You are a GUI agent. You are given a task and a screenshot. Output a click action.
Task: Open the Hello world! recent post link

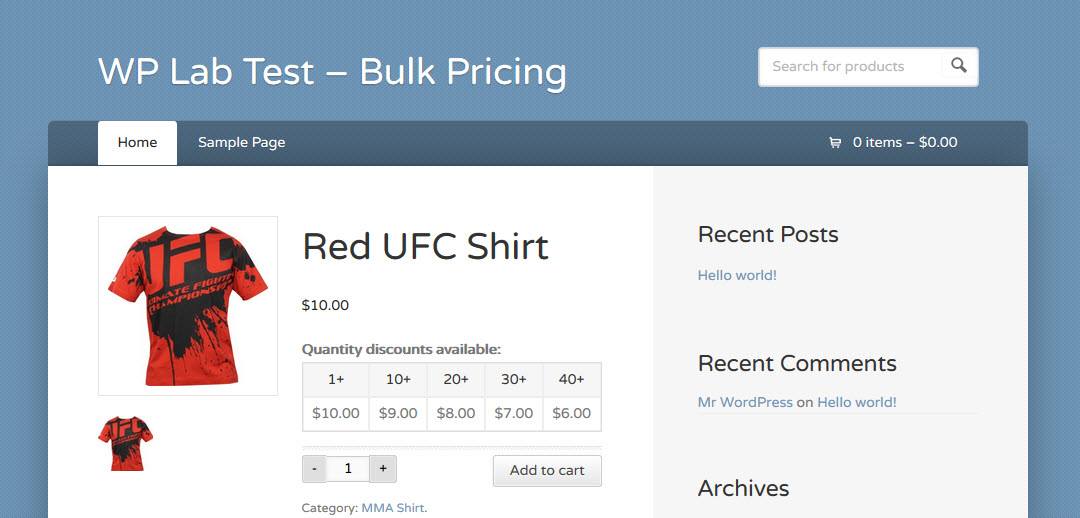click(x=737, y=275)
